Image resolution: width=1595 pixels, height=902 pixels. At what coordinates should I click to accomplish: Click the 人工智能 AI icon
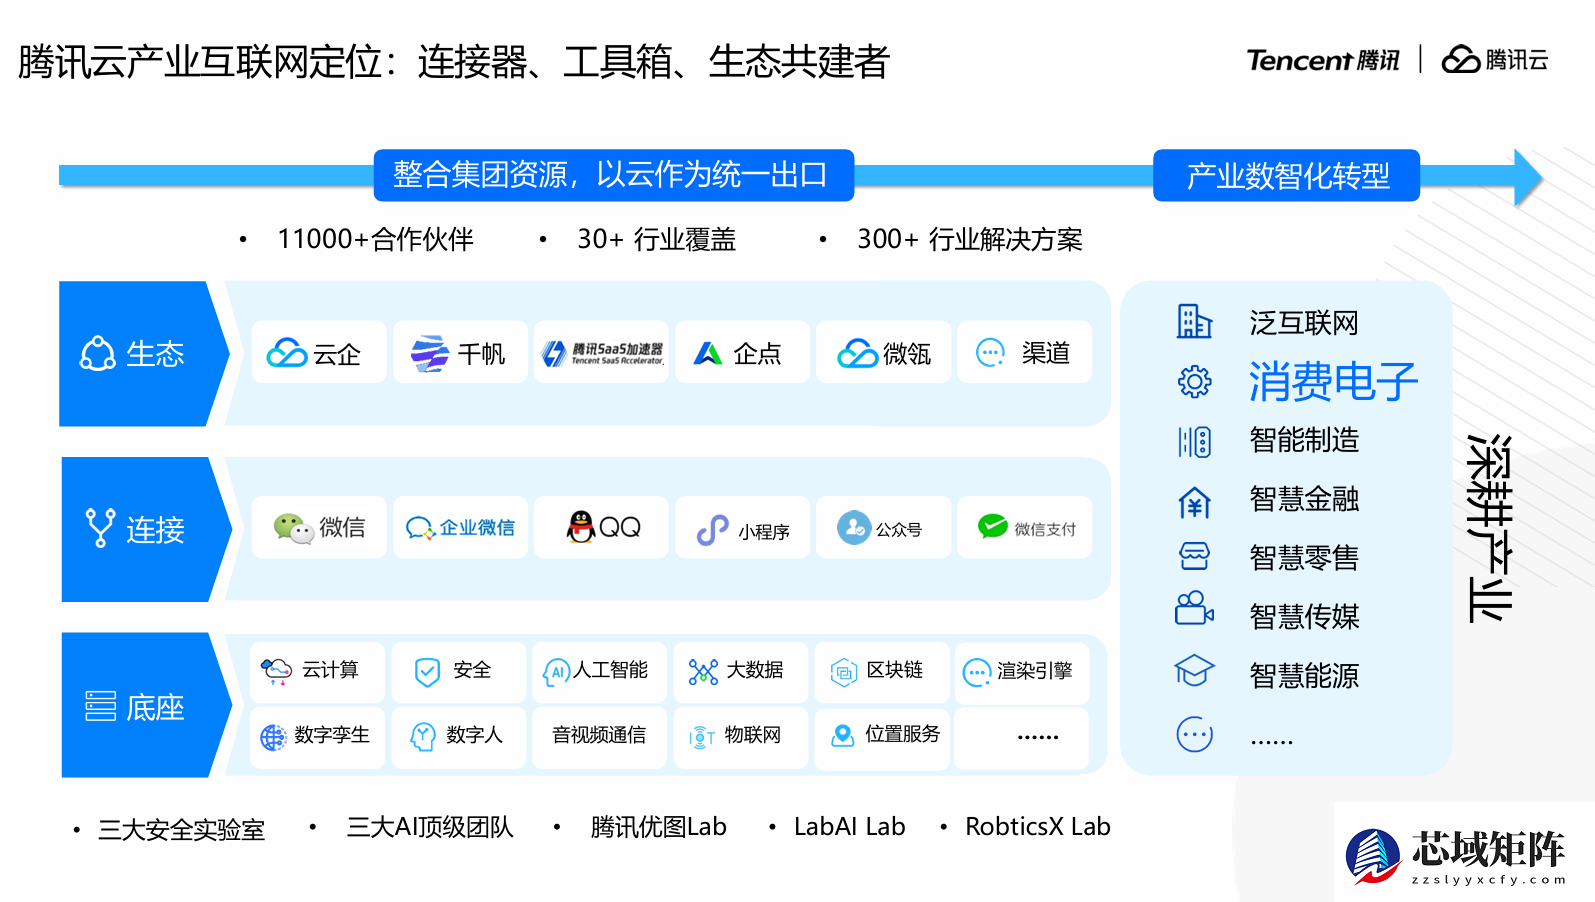tap(556, 671)
